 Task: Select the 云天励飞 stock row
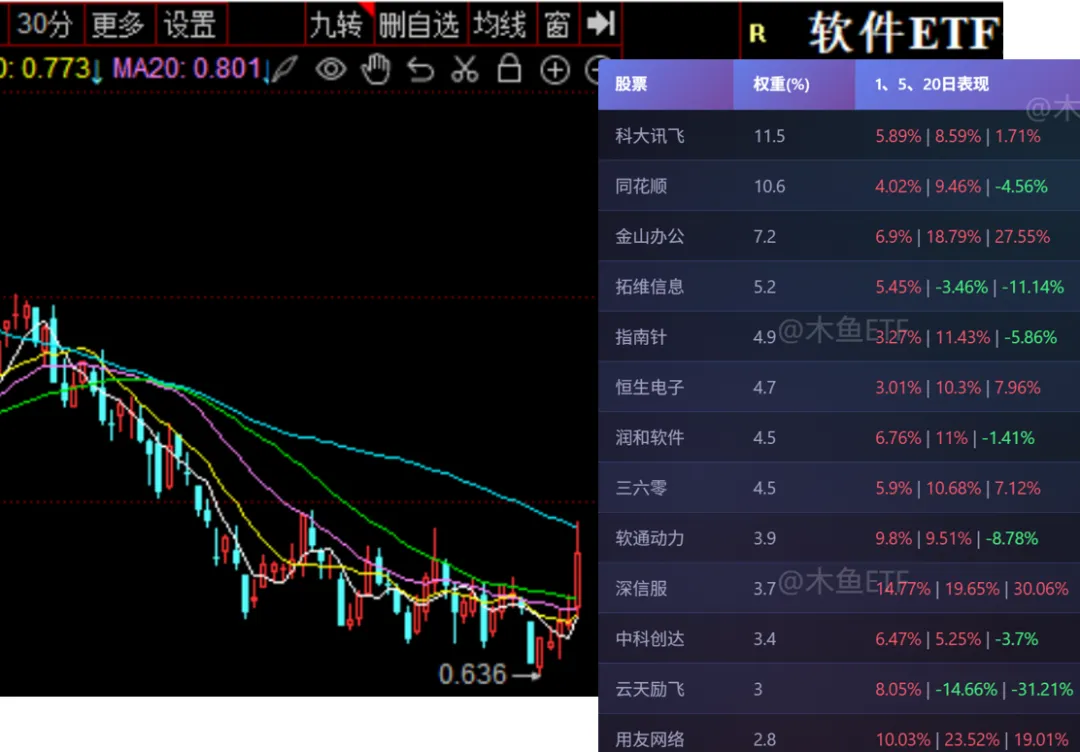click(839, 689)
